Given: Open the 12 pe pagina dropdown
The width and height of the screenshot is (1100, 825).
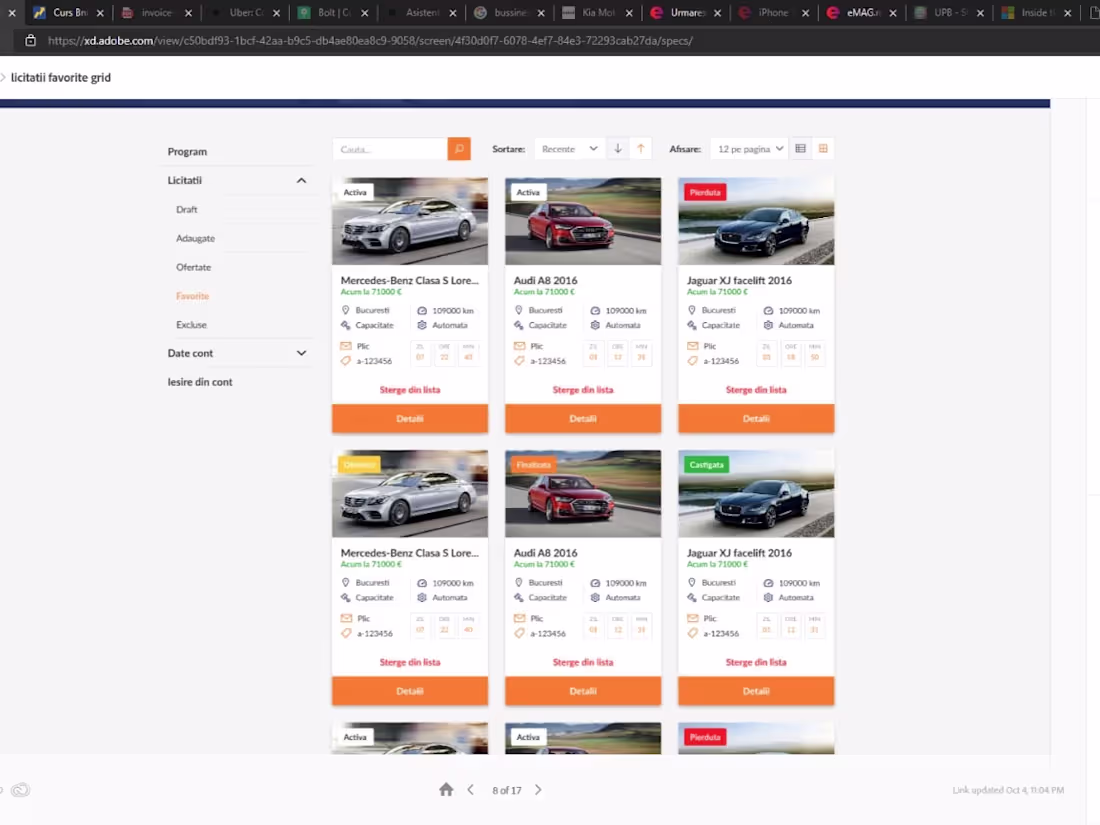Looking at the screenshot, I should pos(748,148).
